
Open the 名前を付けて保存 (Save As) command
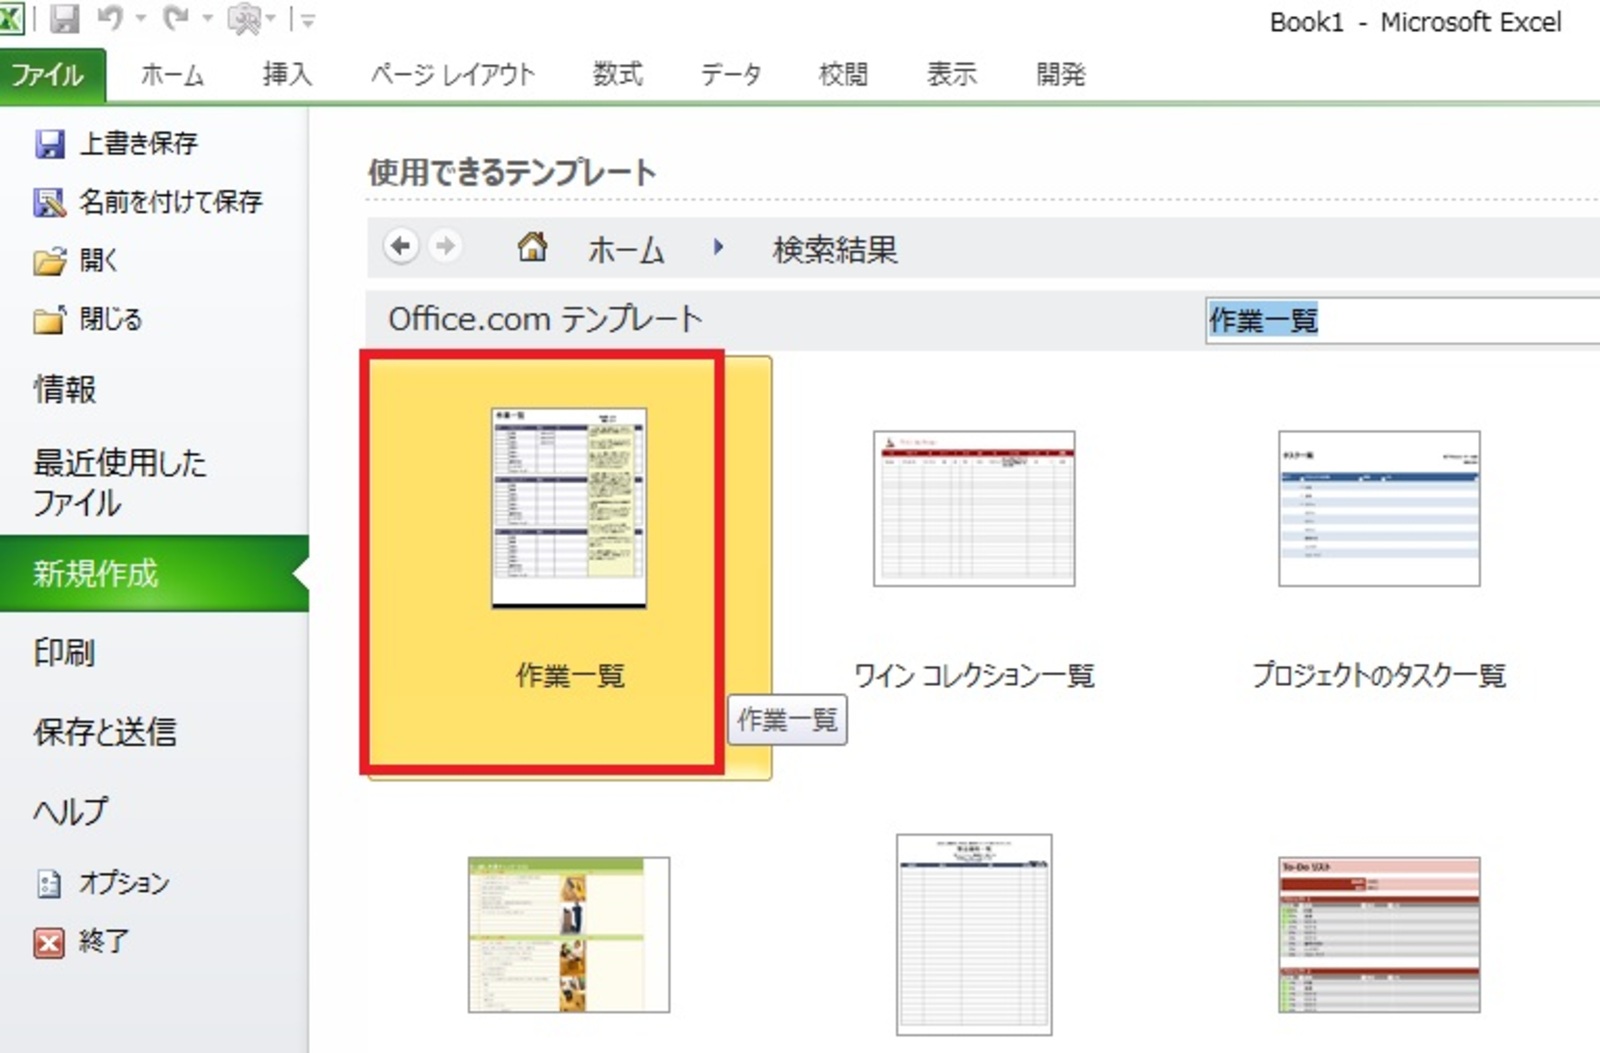[170, 202]
